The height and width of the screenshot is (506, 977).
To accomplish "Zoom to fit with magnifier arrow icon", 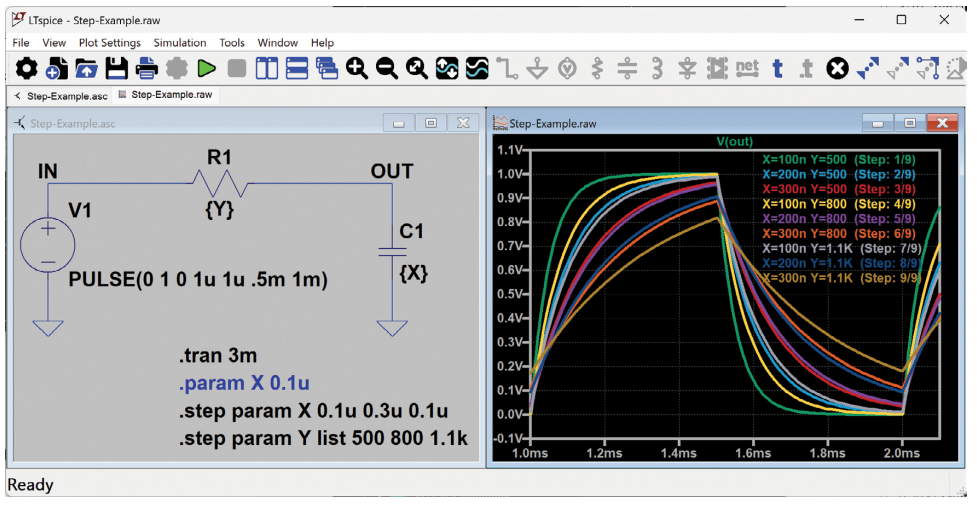I will [416, 68].
